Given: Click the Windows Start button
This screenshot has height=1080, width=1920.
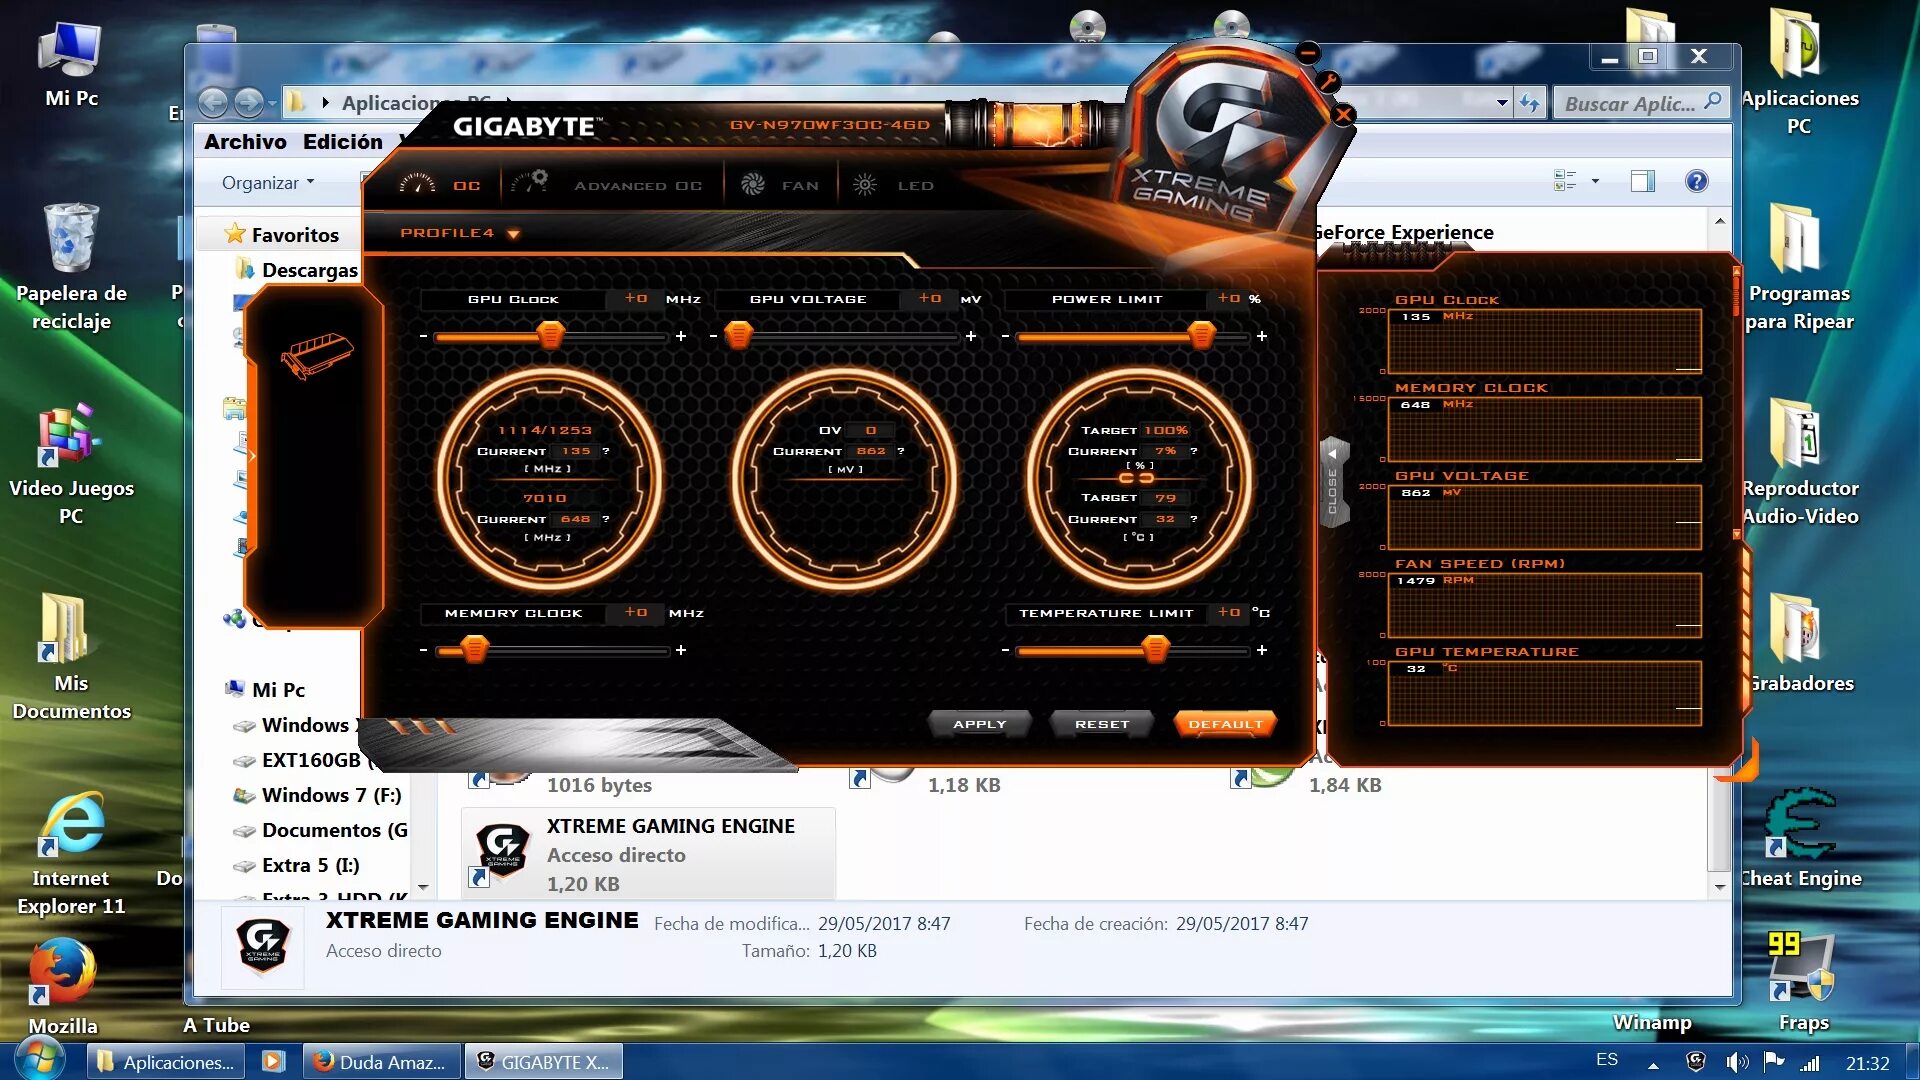Looking at the screenshot, I should coord(38,1060).
